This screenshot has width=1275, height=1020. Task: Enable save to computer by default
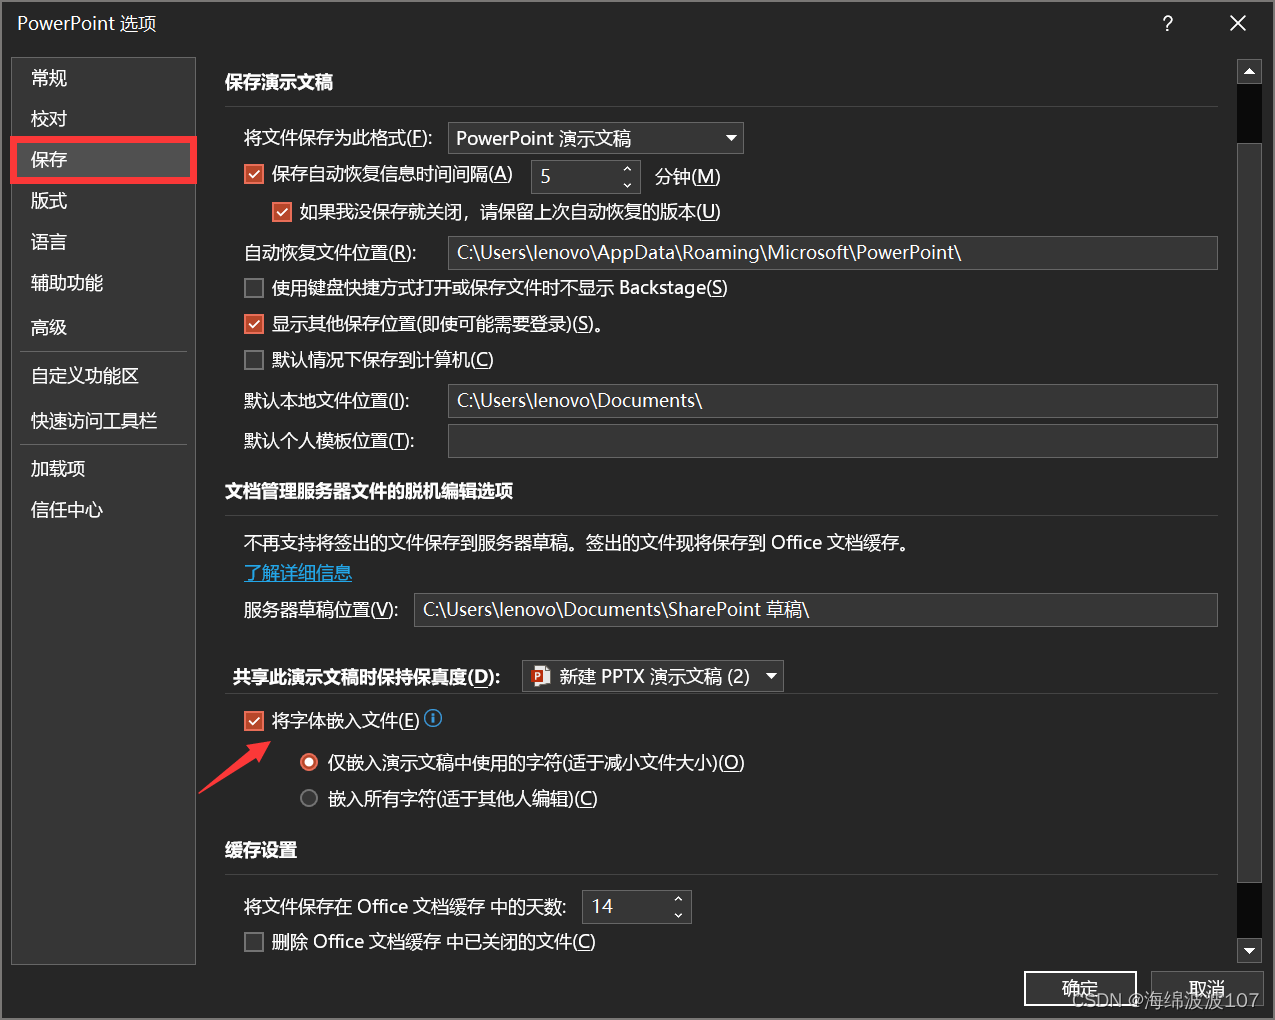(254, 360)
